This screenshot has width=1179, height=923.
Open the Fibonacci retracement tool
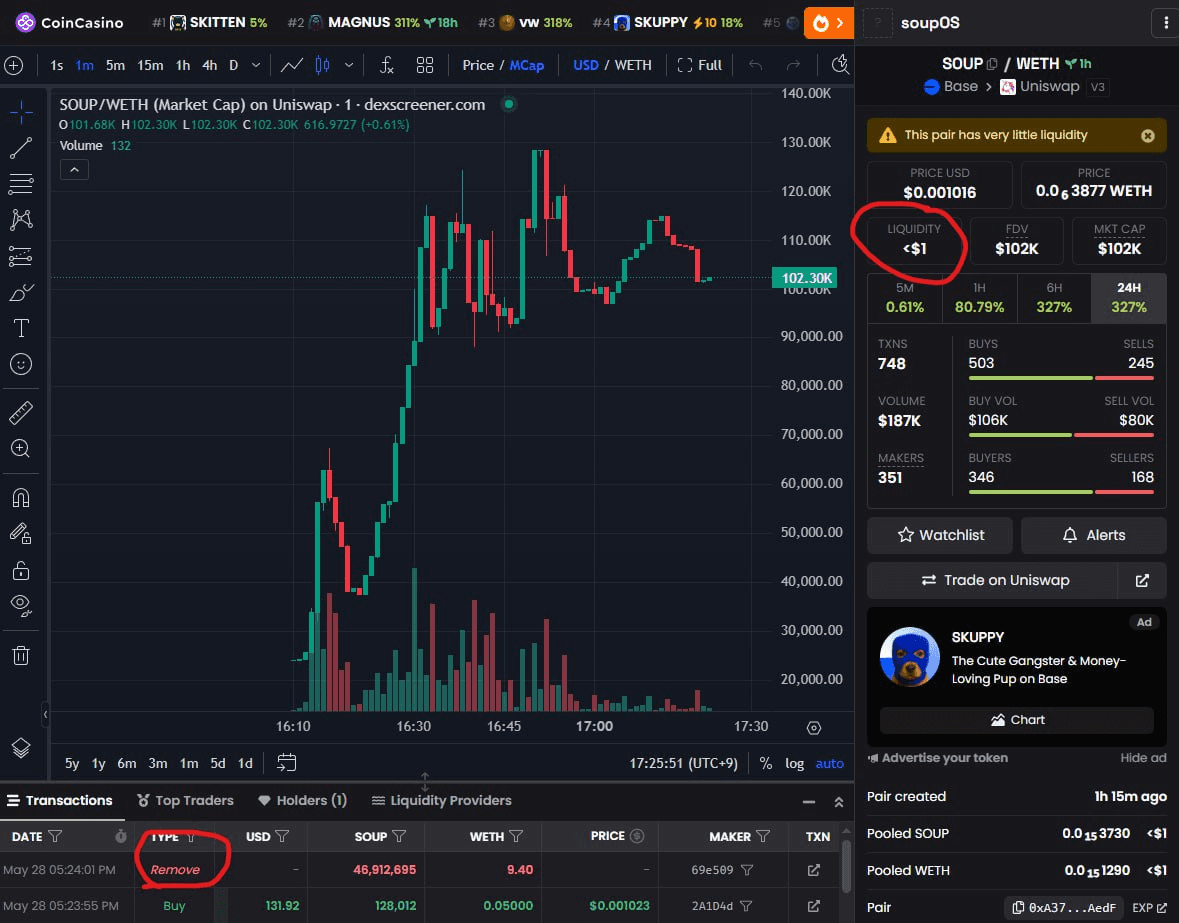click(x=21, y=183)
